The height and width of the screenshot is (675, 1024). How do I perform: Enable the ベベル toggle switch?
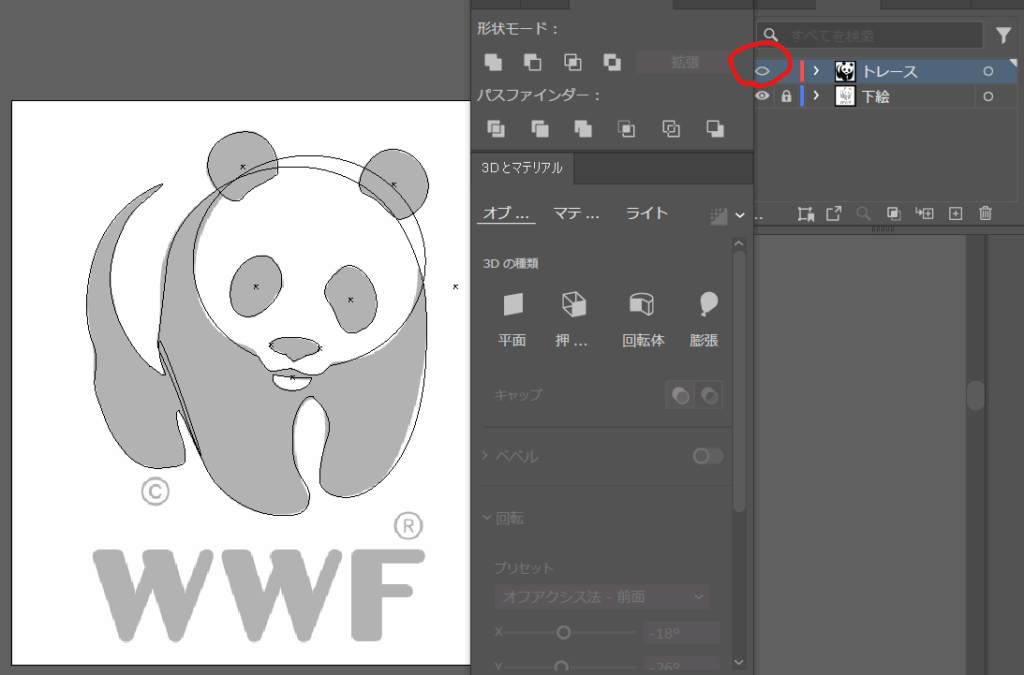(708, 456)
